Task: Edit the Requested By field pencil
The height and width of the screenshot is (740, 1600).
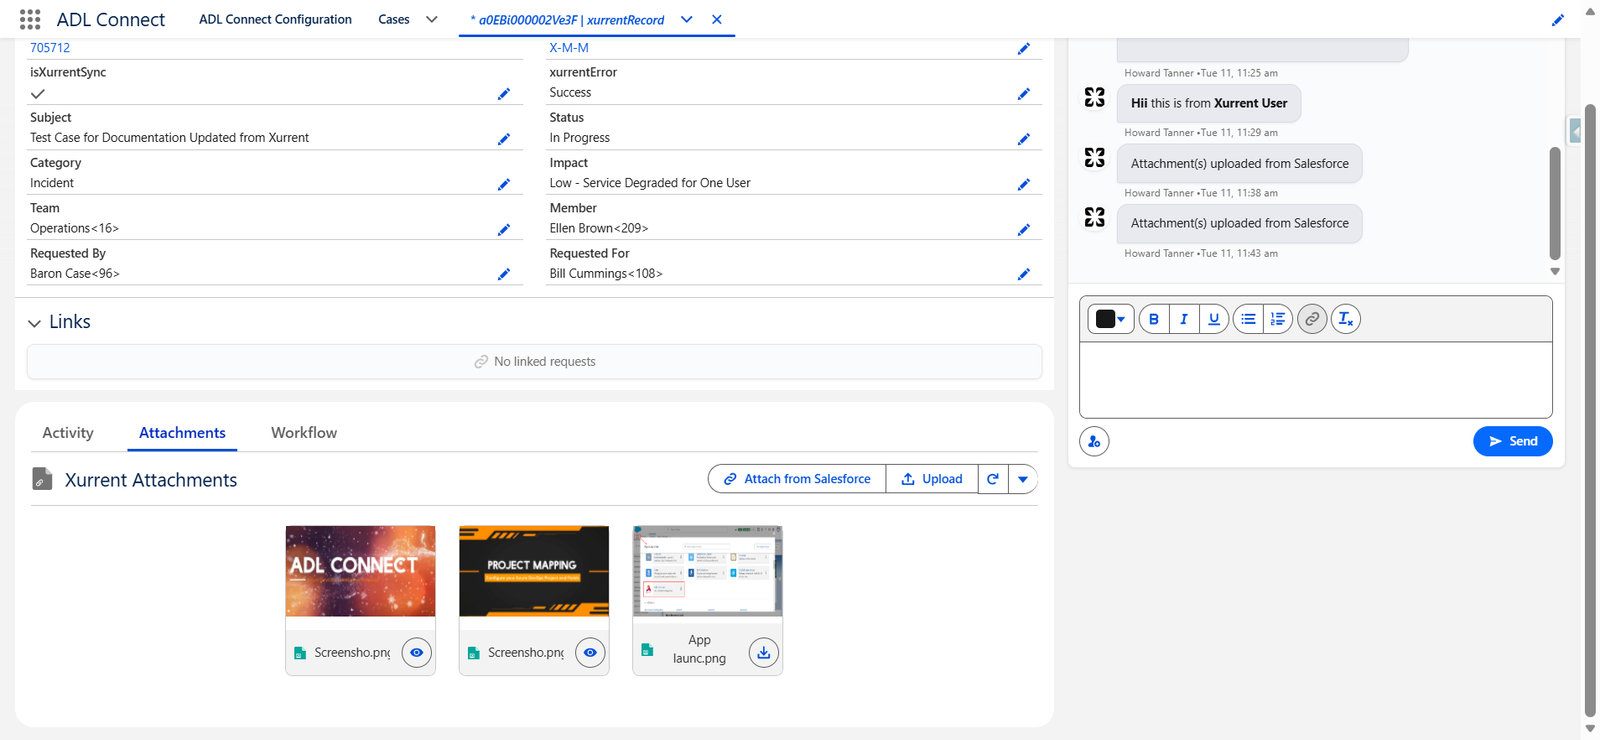Action: click(x=504, y=274)
